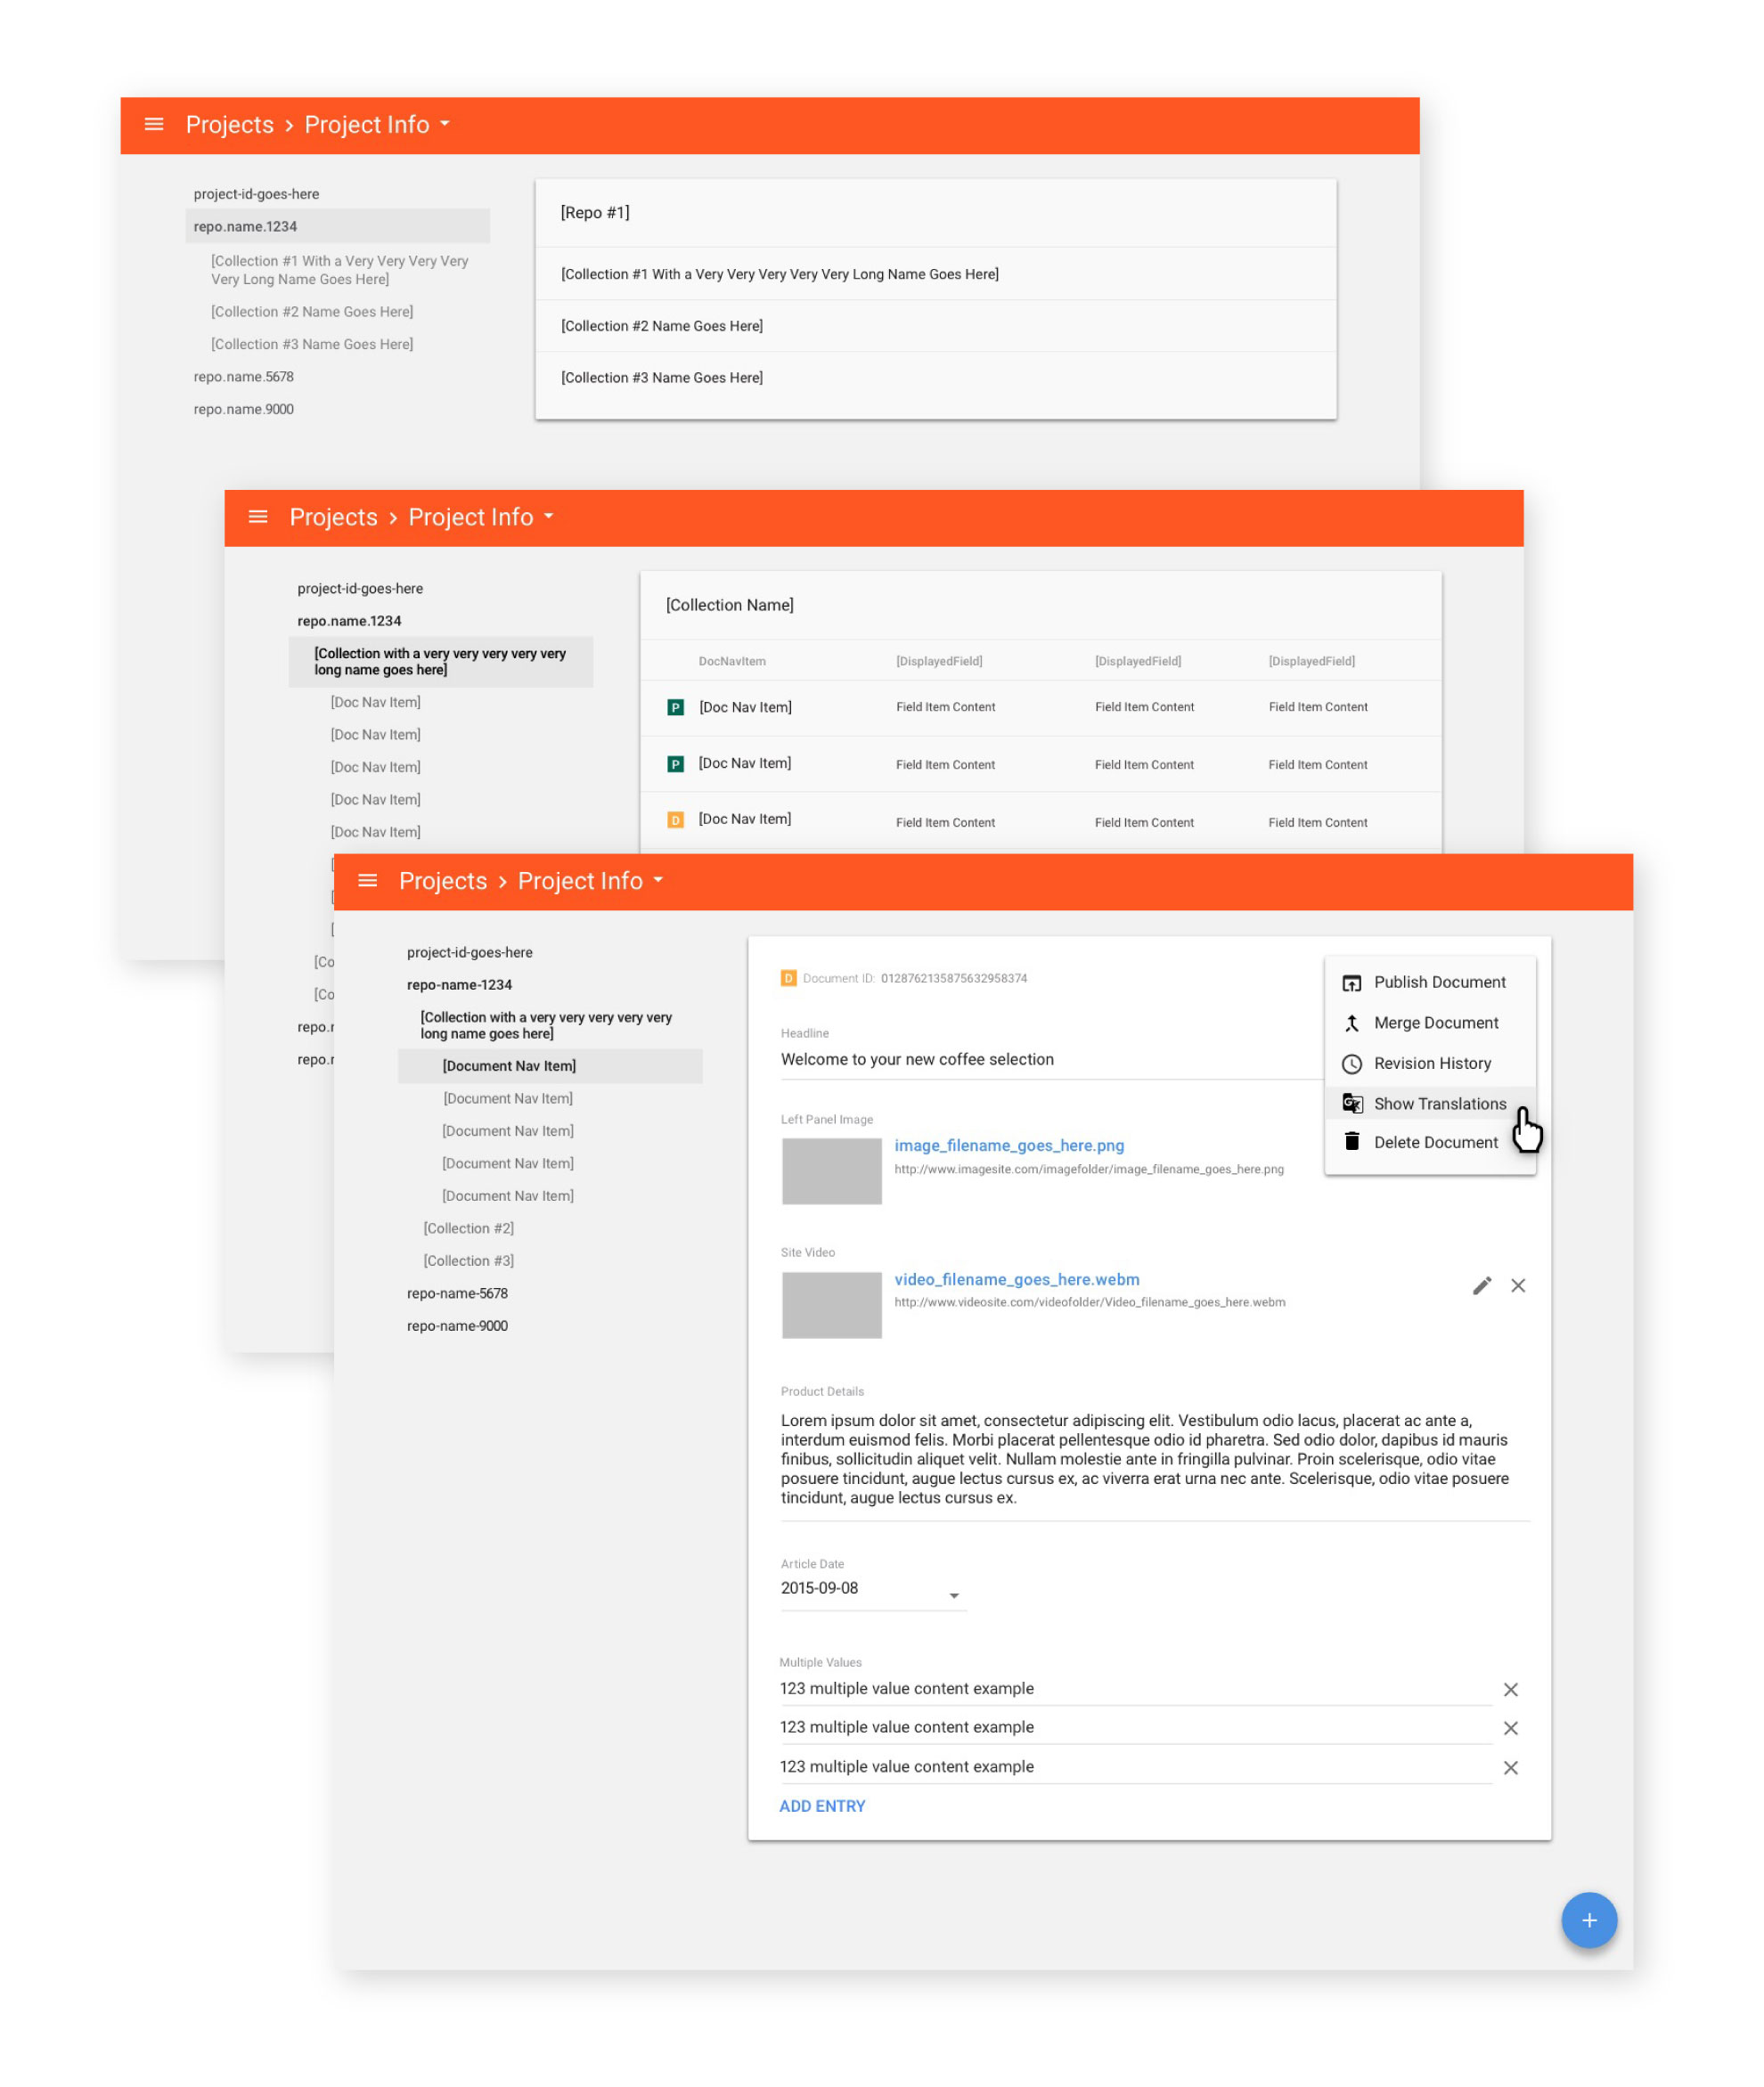Click Projects in the breadcrumb bar
The image size is (1764, 2087).
pos(442,881)
